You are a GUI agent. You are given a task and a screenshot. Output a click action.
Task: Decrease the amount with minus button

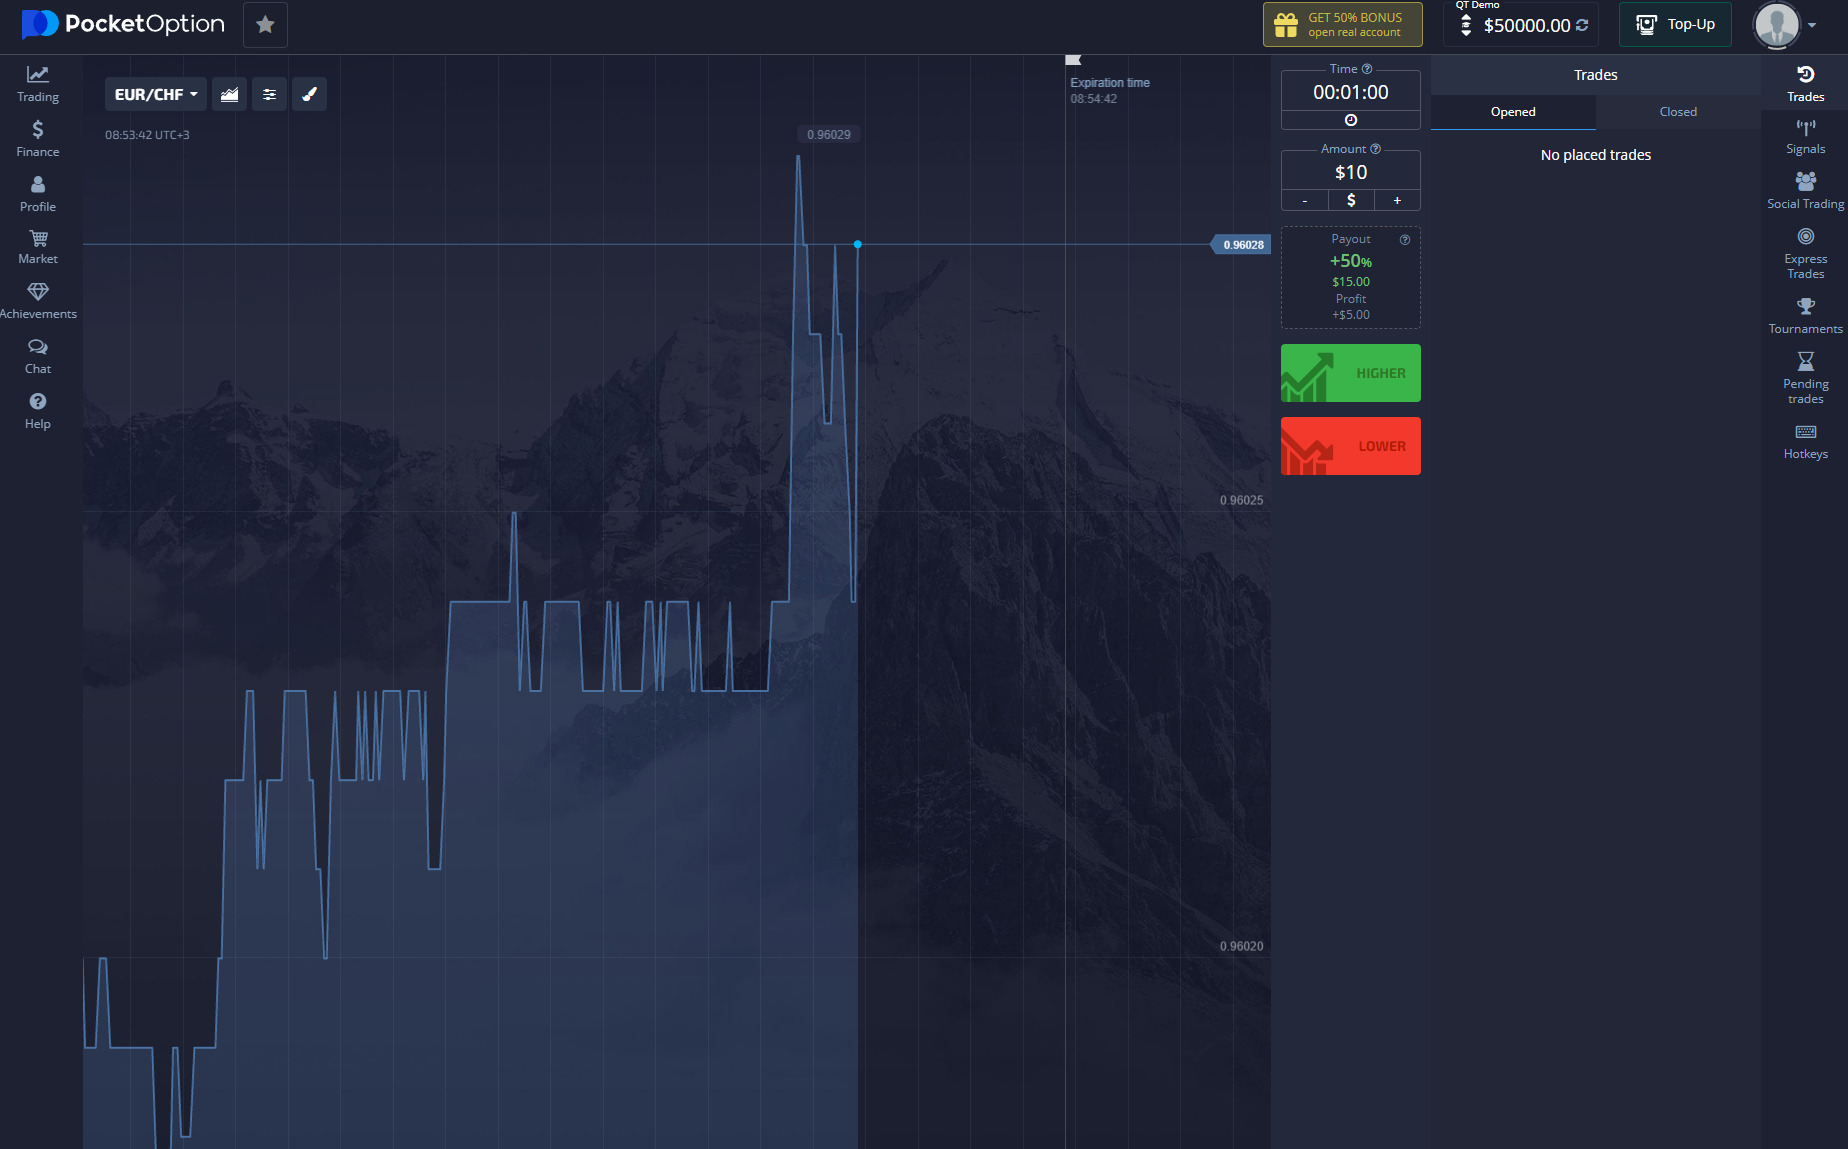(1305, 201)
